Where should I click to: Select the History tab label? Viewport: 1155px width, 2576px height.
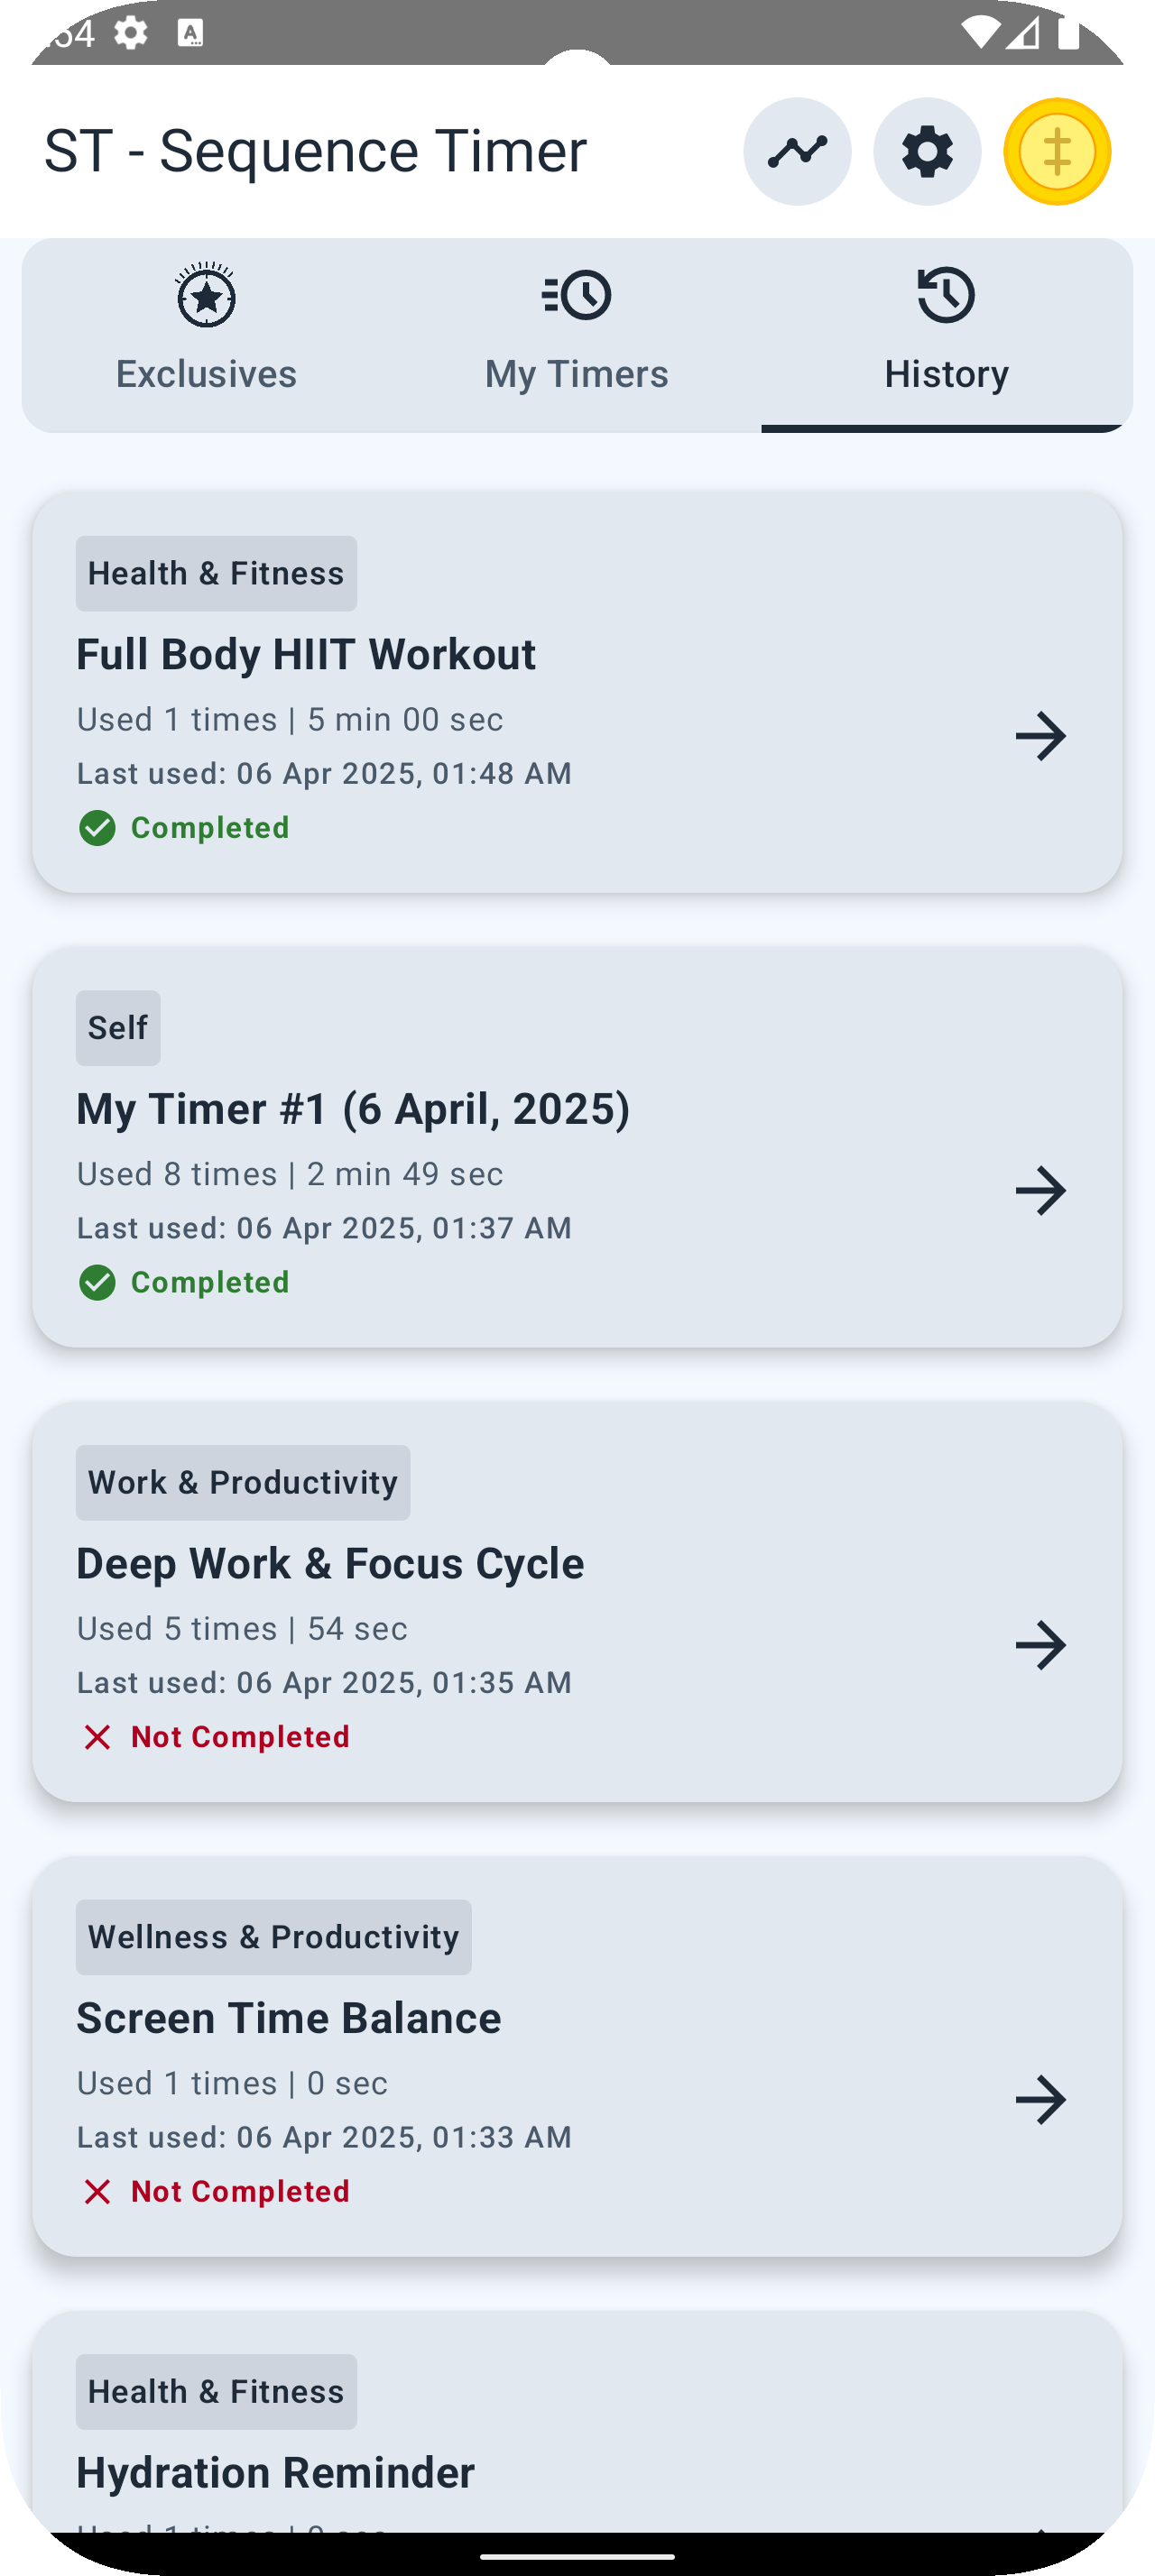[x=946, y=374]
